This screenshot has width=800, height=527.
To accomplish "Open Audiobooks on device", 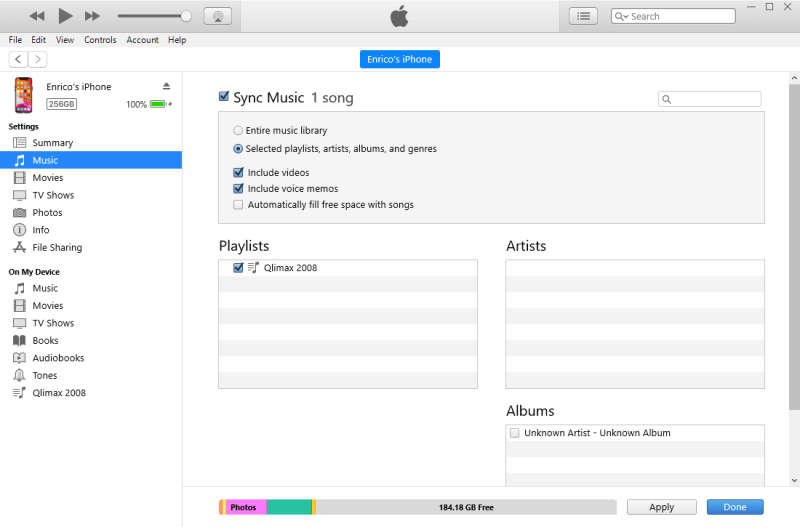I will point(91,358).
